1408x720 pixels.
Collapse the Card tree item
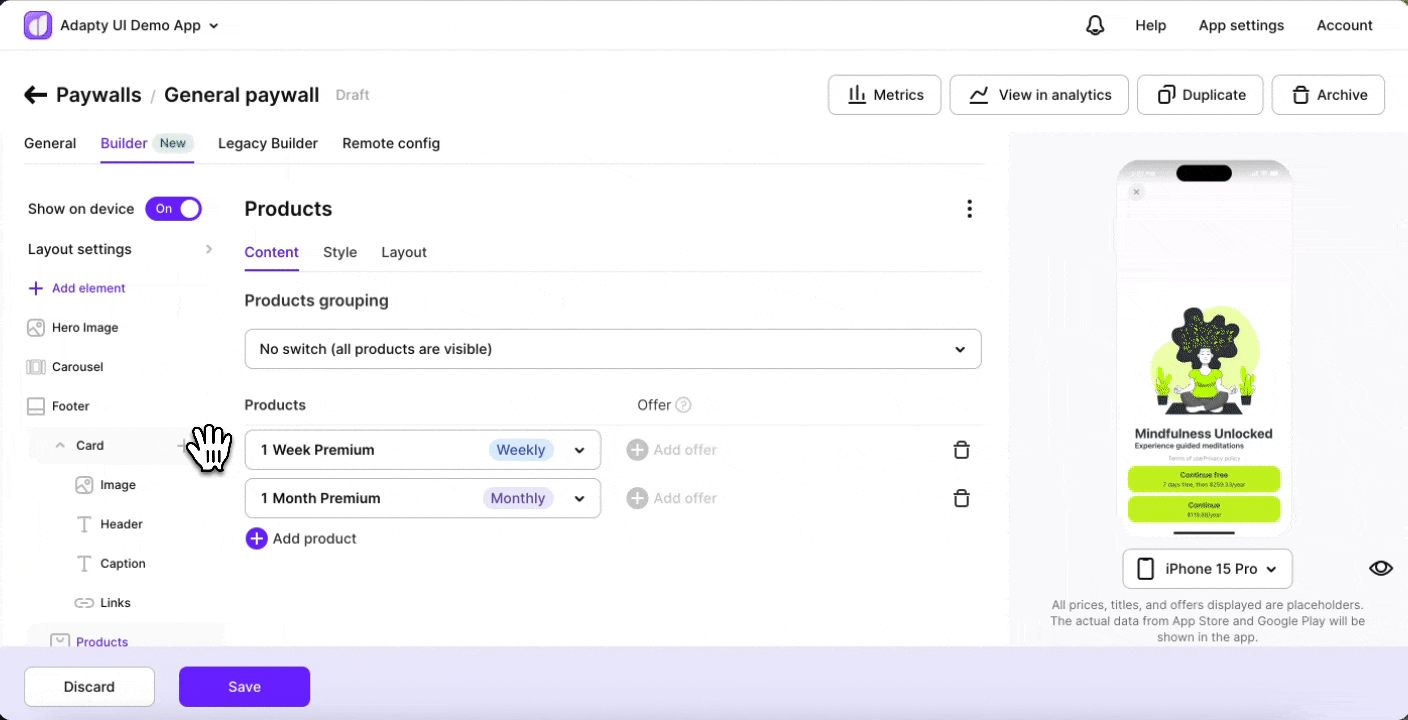tap(61, 446)
